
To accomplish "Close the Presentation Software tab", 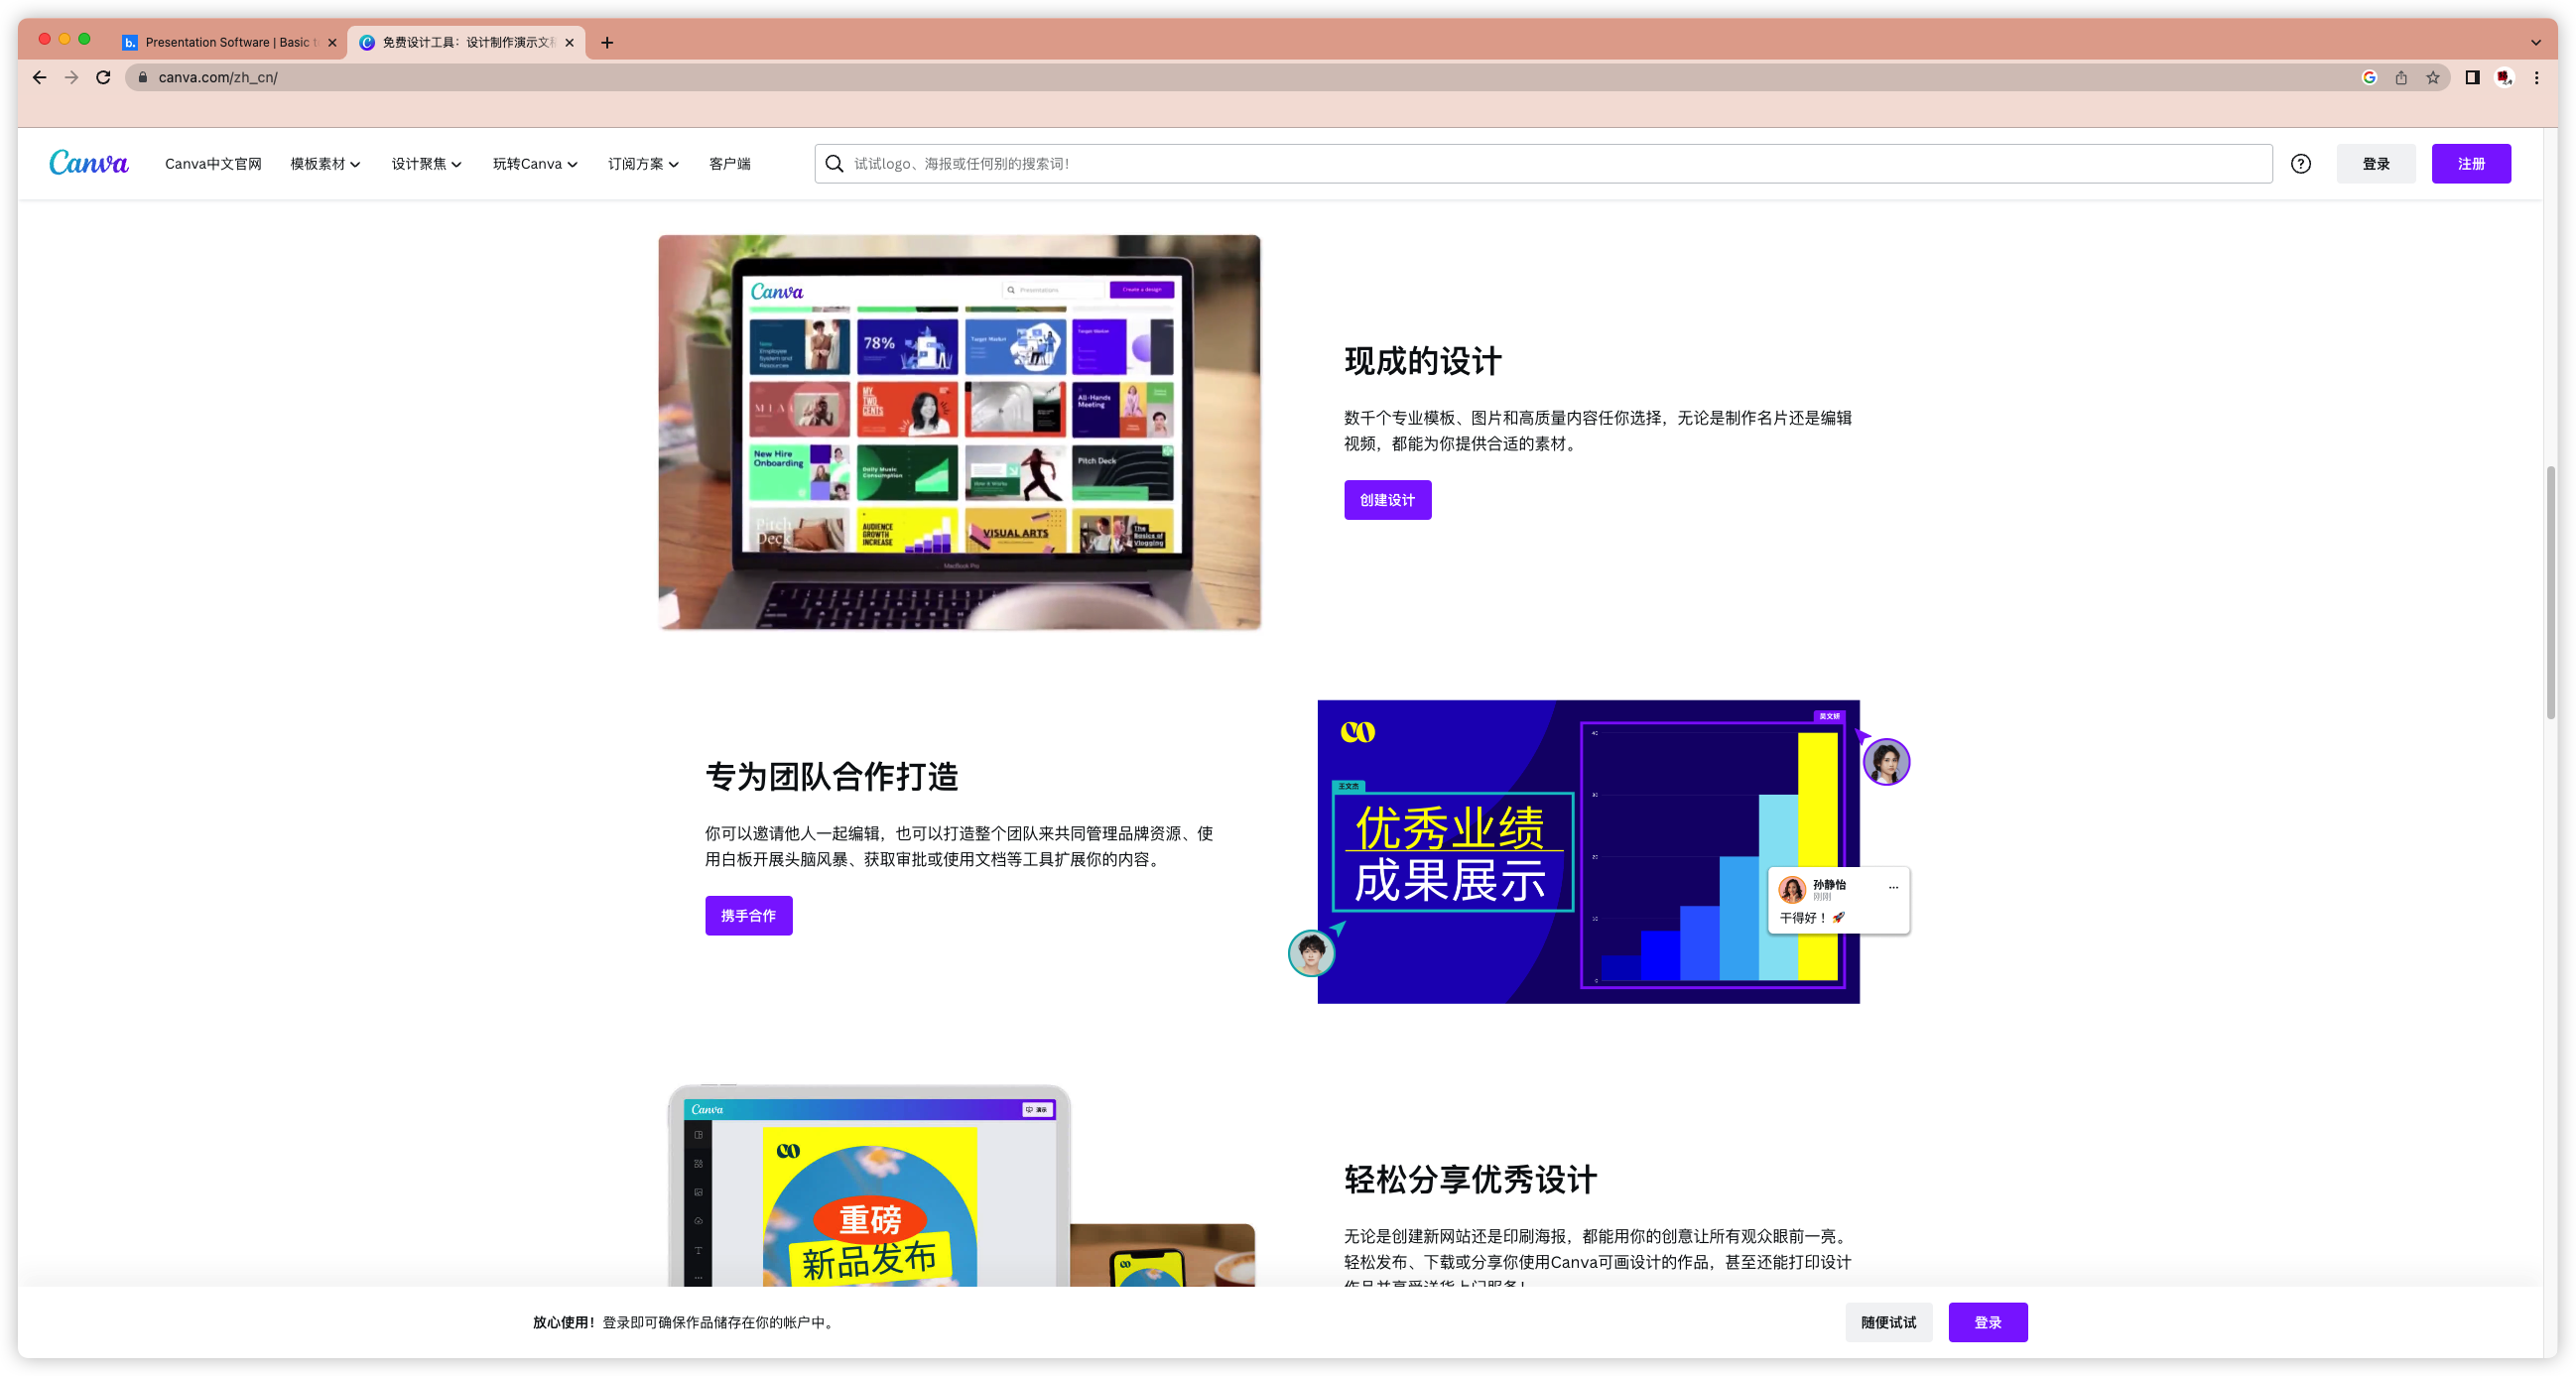I will (x=332, y=42).
